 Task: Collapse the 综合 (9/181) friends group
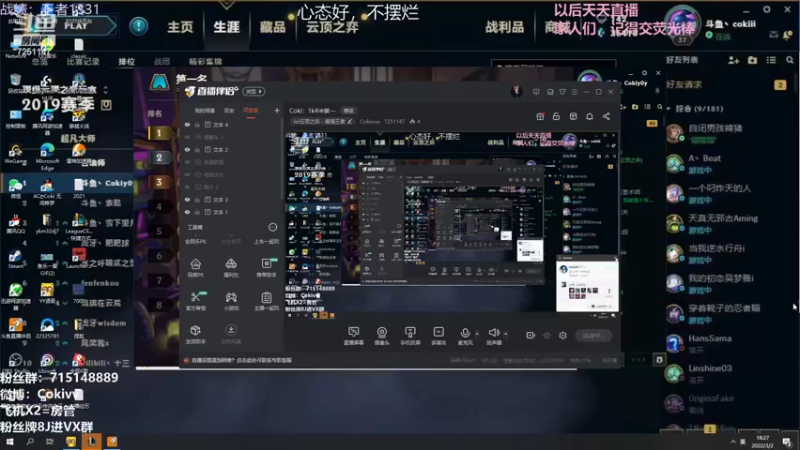(x=668, y=109)
